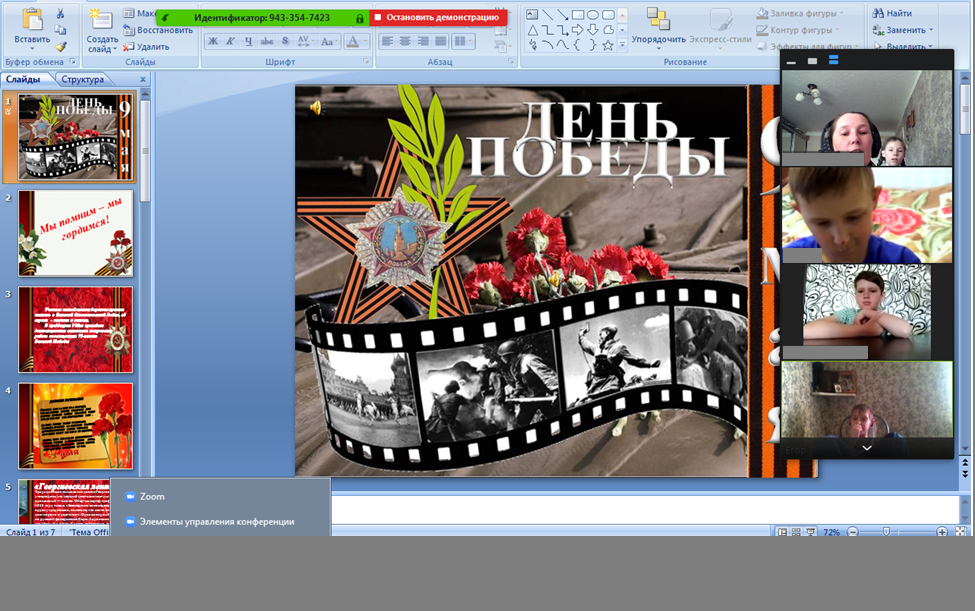Click zoom in plus button
The height and width of the screenshot is (611, 975).
942,532
